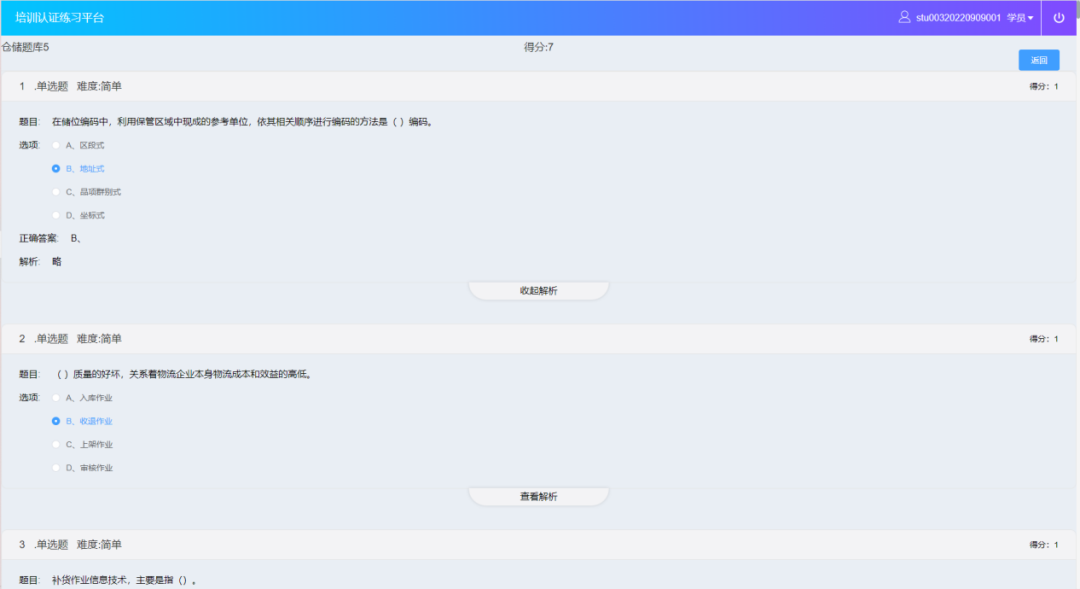Viewport: 1080px width, 589px height.
Task: Click the selected B 地址式 radio button
Action: pyautogui.click(x=56, y=167)
